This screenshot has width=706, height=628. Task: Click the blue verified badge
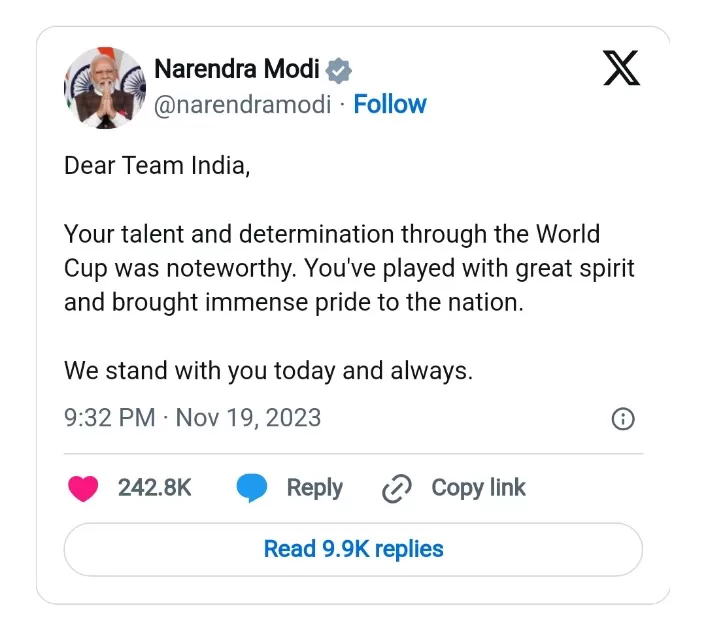[x=339, y=71]
